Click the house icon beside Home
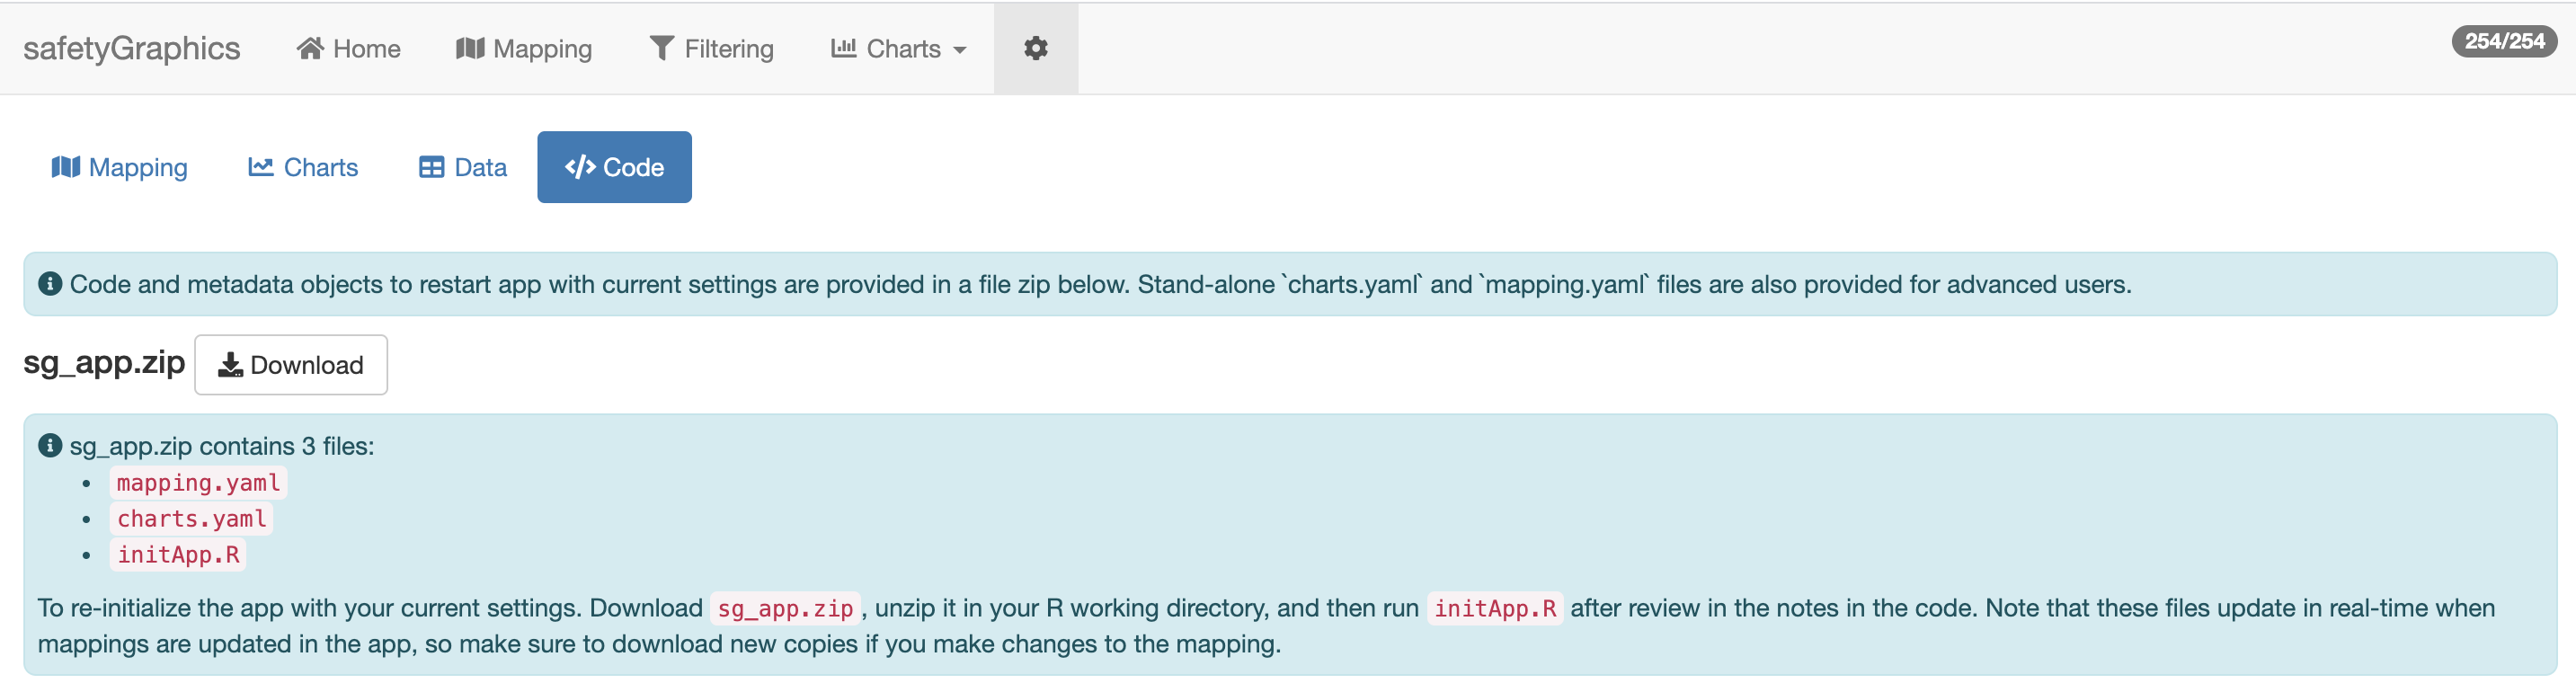The height and width of the screenshot is (692, 2576). 310,48
